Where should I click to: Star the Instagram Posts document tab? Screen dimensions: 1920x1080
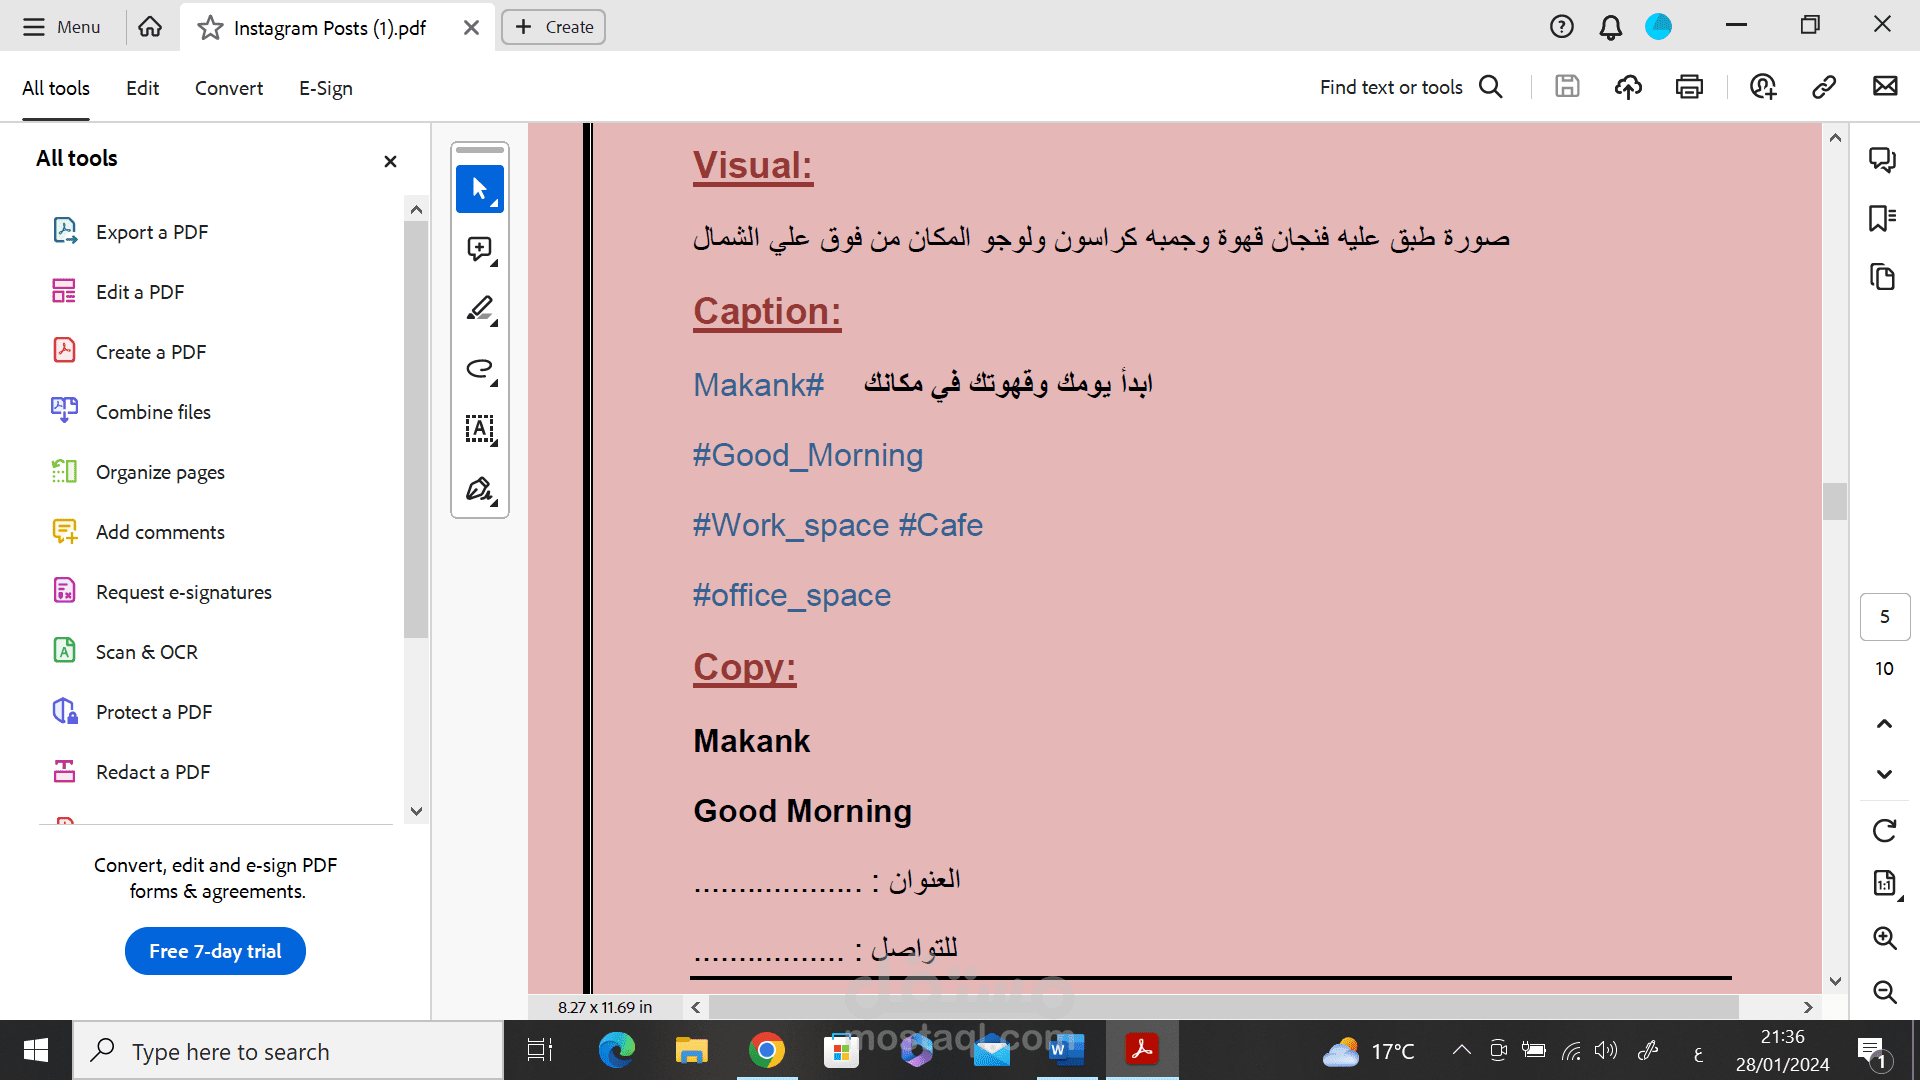(210, 28)
